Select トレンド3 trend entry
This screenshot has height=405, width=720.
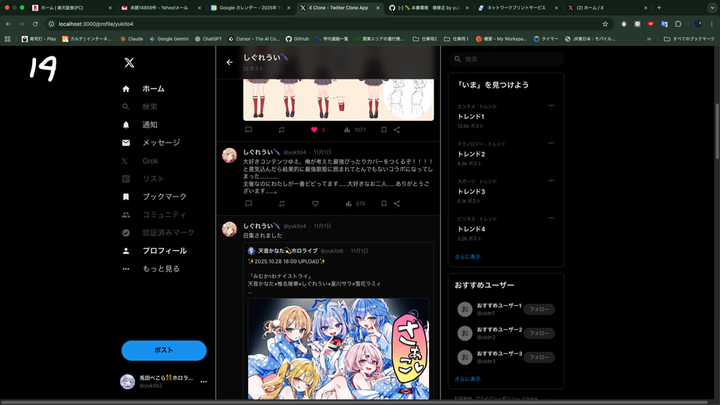point(506,191)
